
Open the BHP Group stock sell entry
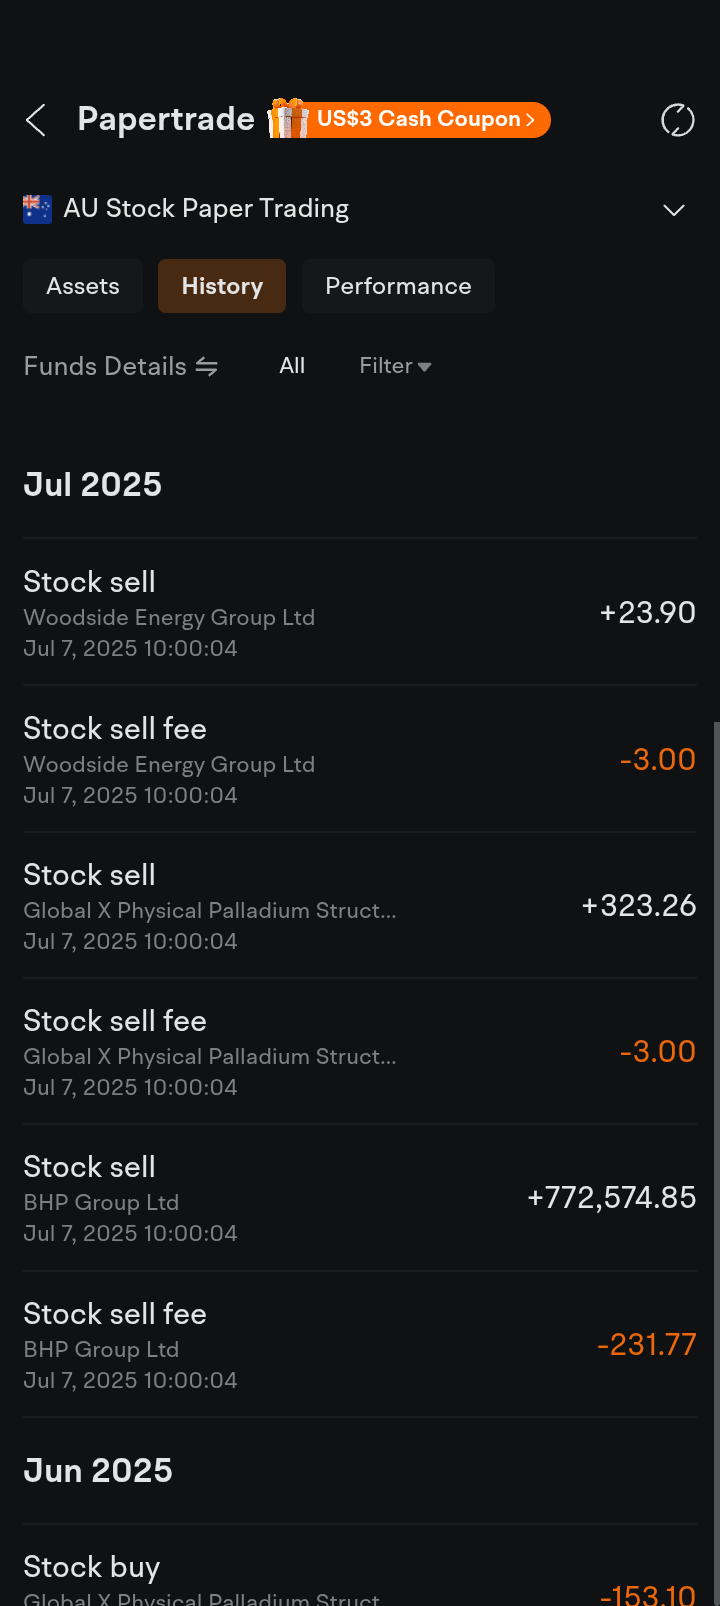click(359, 1198)
